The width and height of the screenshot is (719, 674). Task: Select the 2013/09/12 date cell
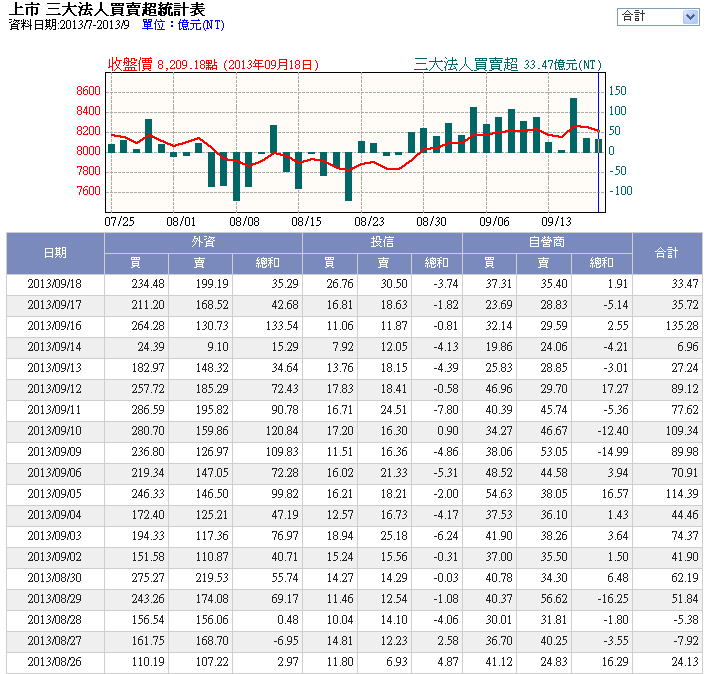(x=55, y=389)
